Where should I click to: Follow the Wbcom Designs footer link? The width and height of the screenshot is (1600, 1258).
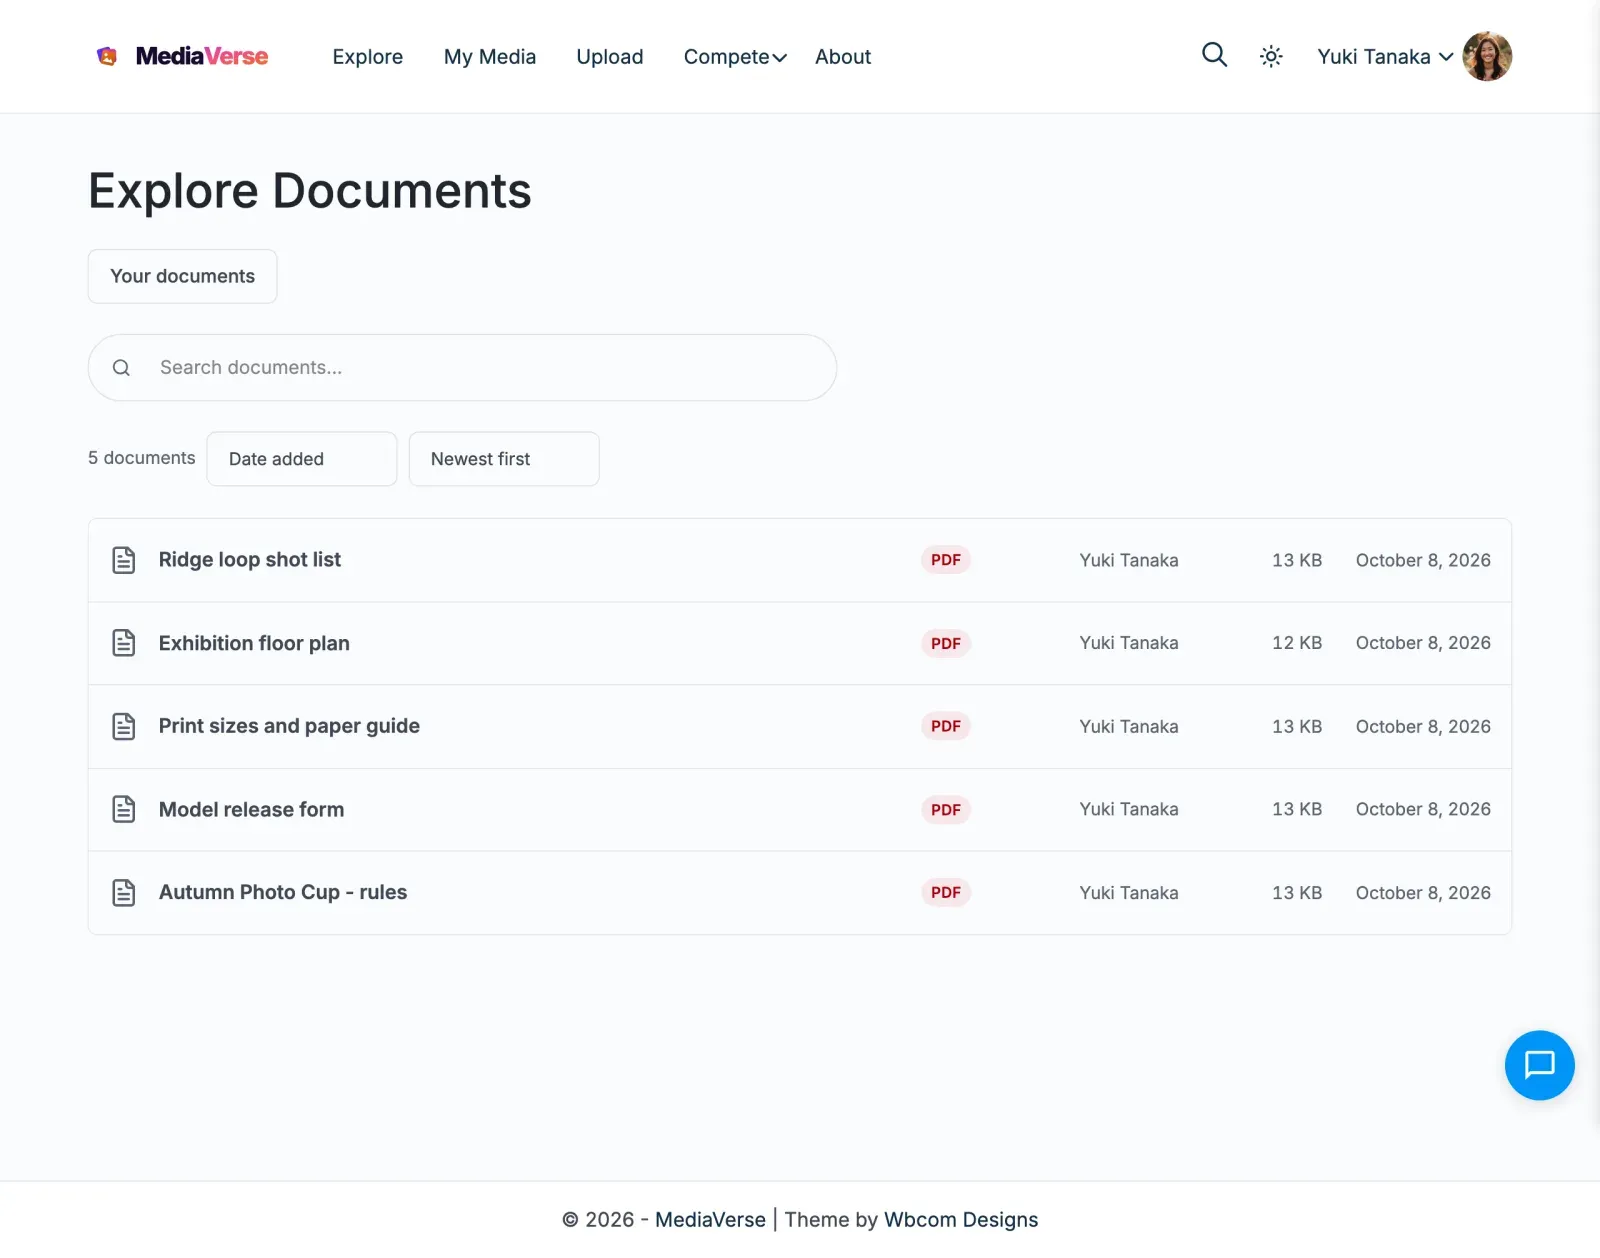961,1220
